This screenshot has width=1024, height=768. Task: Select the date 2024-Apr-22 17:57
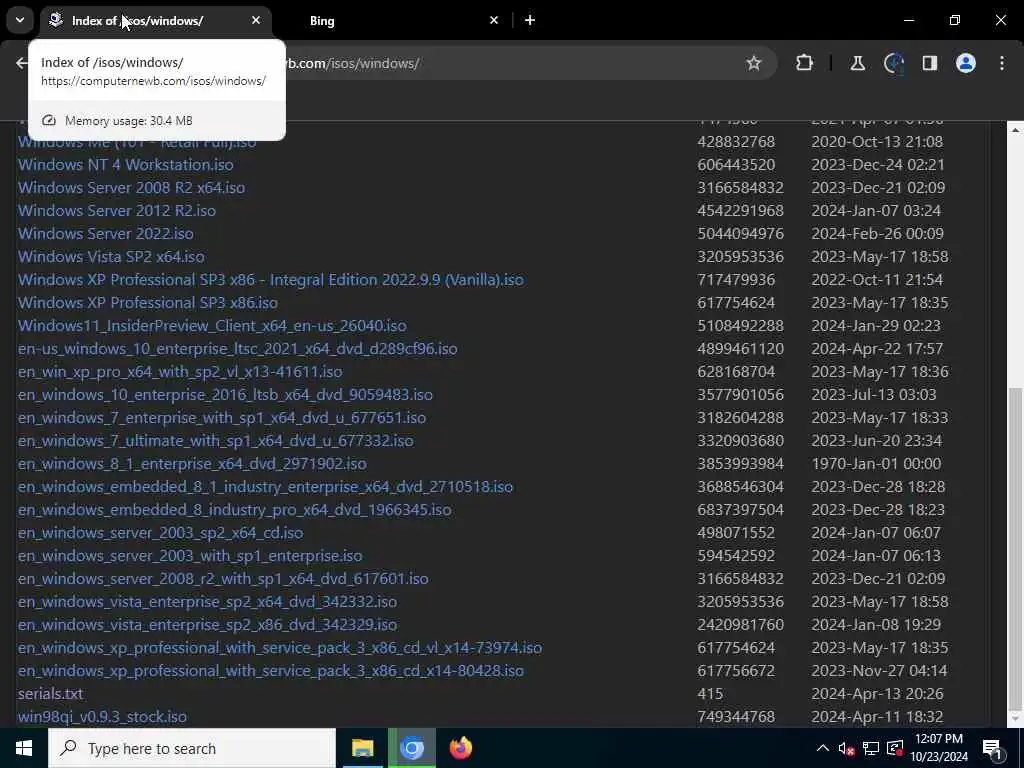pos(877,349)
